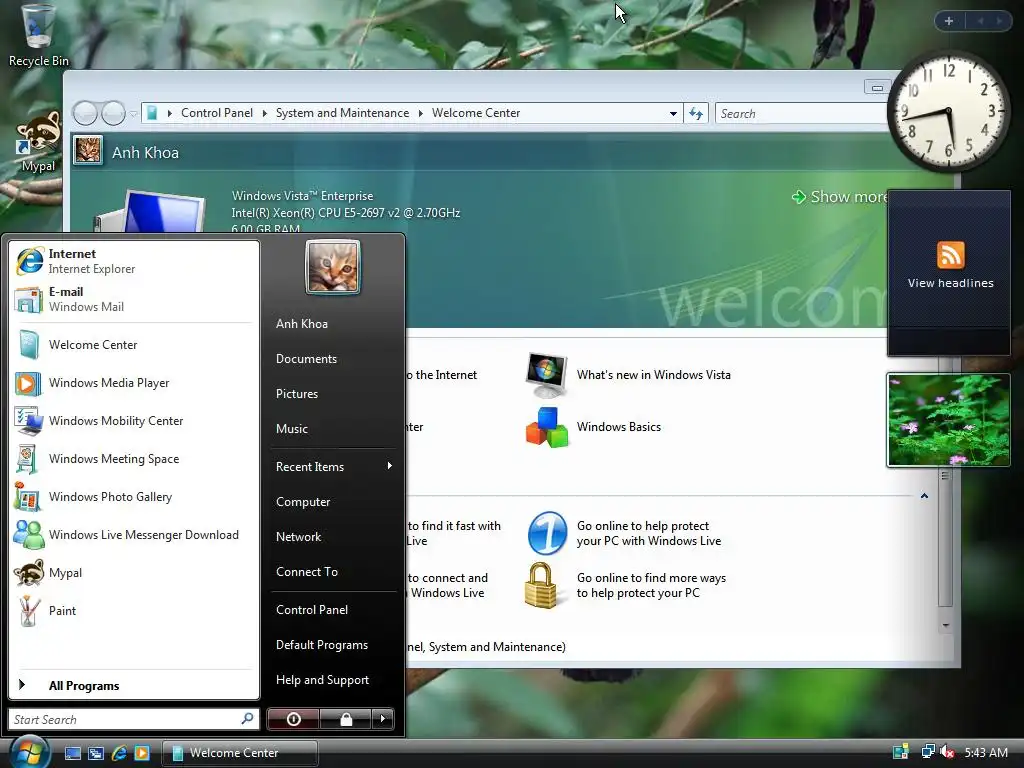Expand arrow after System and Maintenance breadcrumb
Image resolution: width=1024 pixels, height=768 pixels.
tap(421, 114)
